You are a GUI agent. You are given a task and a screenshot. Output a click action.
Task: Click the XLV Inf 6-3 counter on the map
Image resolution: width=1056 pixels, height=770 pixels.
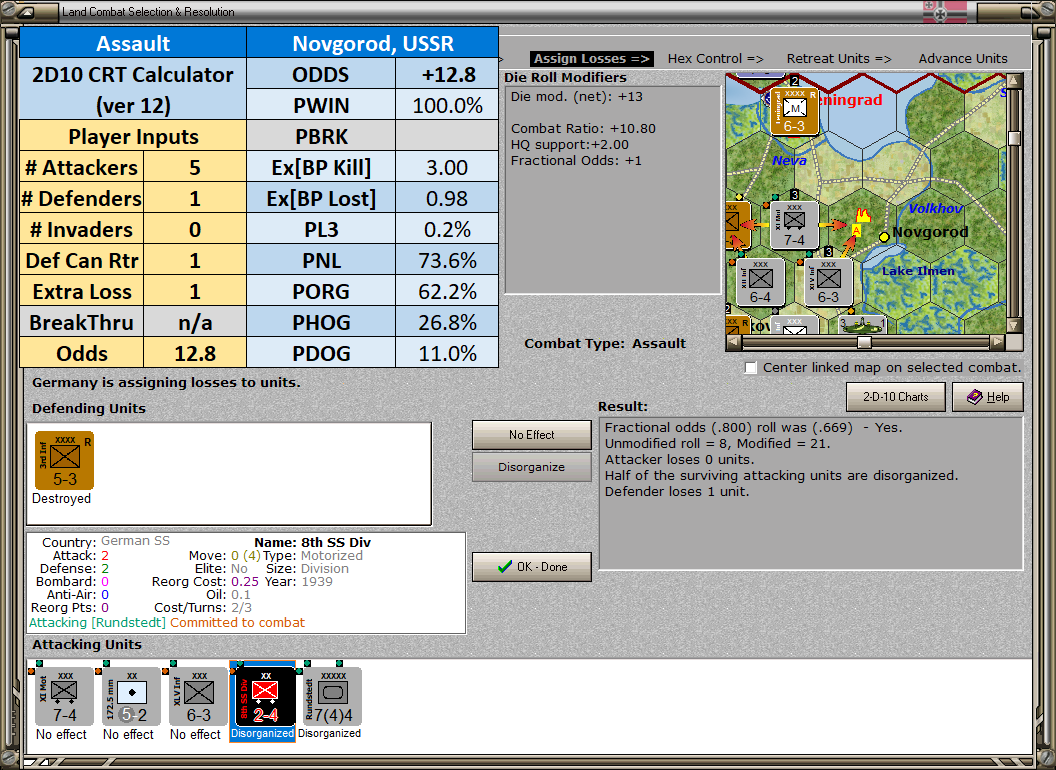click(x=828, y=282)
